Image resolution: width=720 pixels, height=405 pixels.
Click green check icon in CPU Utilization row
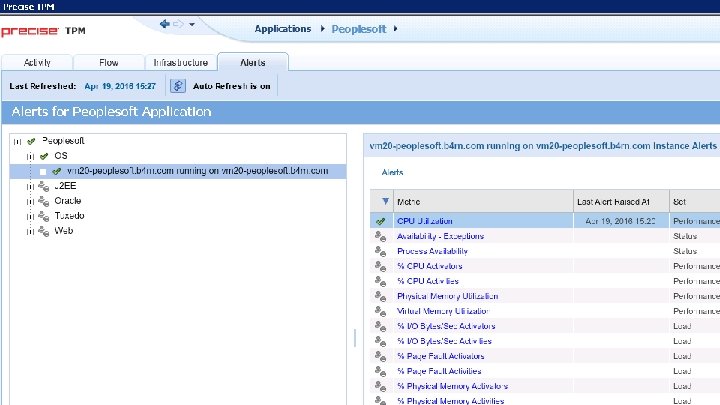click(381, 221)
